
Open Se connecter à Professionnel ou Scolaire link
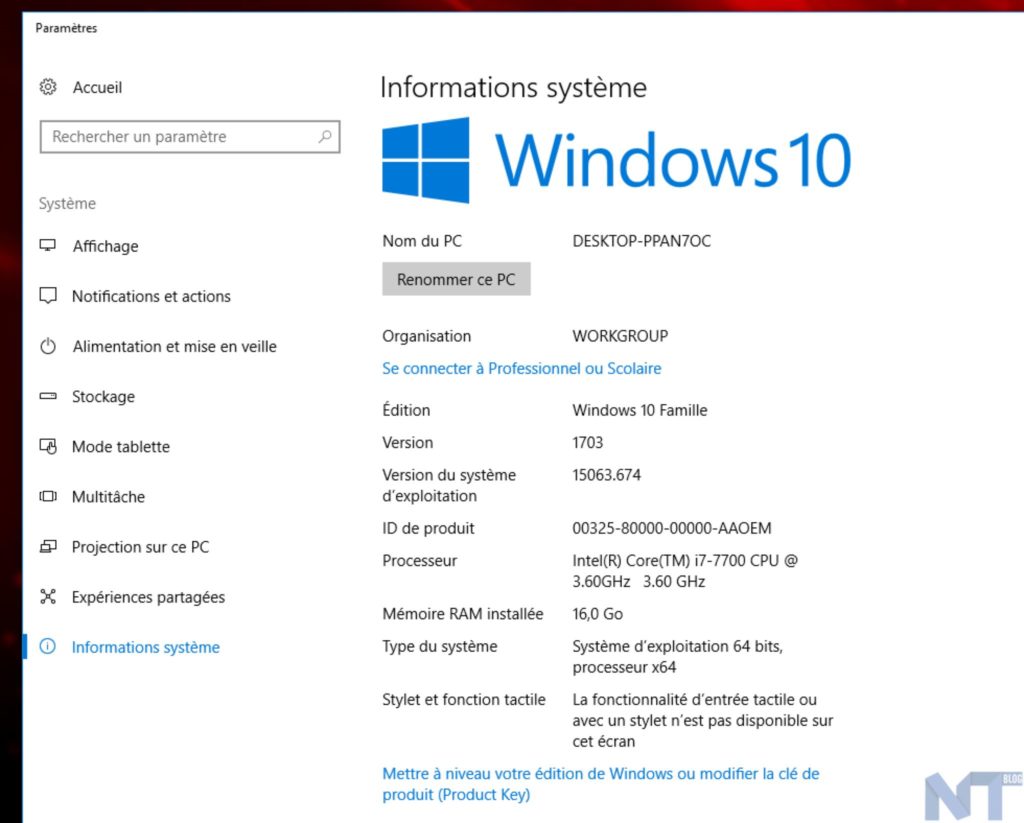522,368
